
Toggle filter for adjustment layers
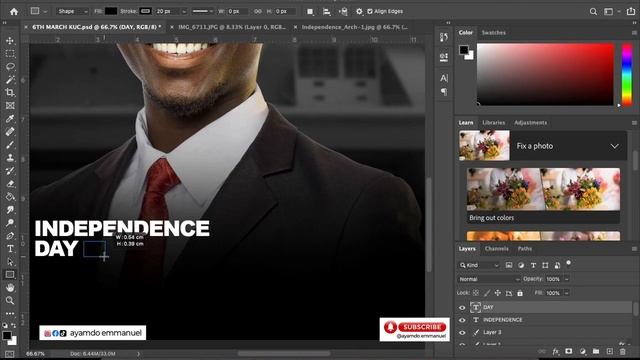(521, 265)
